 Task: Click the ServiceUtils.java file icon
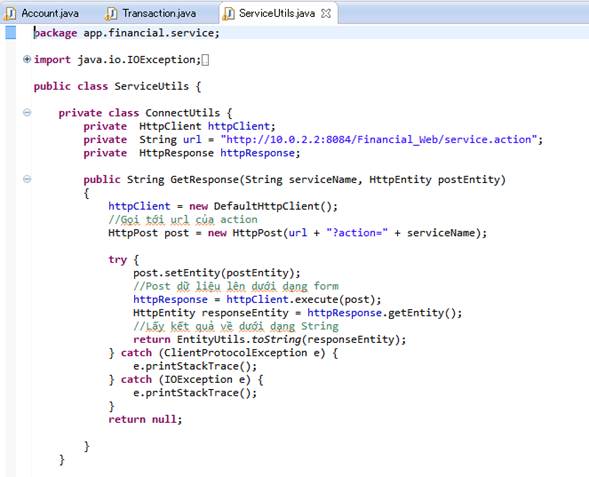228,14
